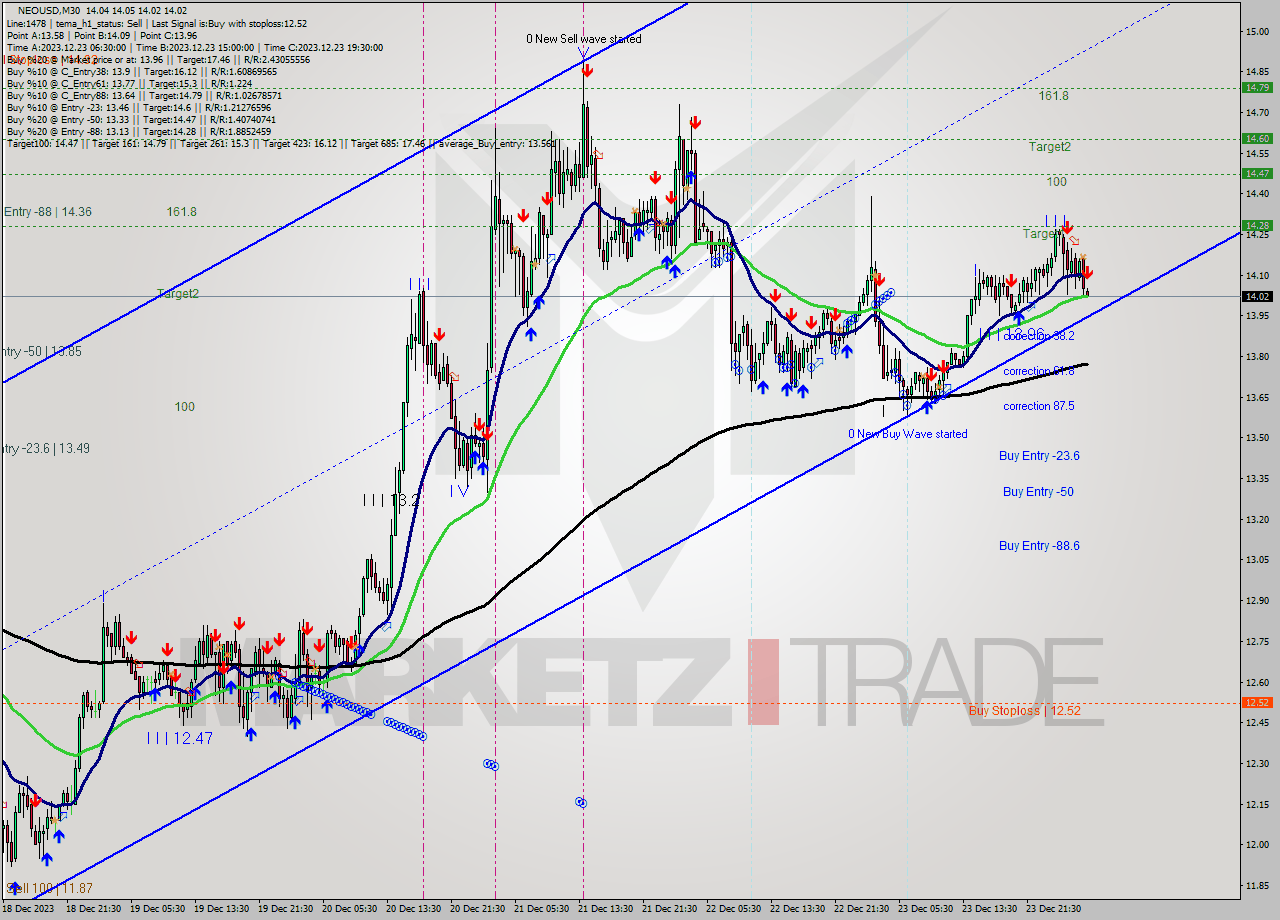Screen dimensions: 1280x920
Task: Click the red sell arrow below 'New Sell wave started'
Action: click(x=587, y=71)
